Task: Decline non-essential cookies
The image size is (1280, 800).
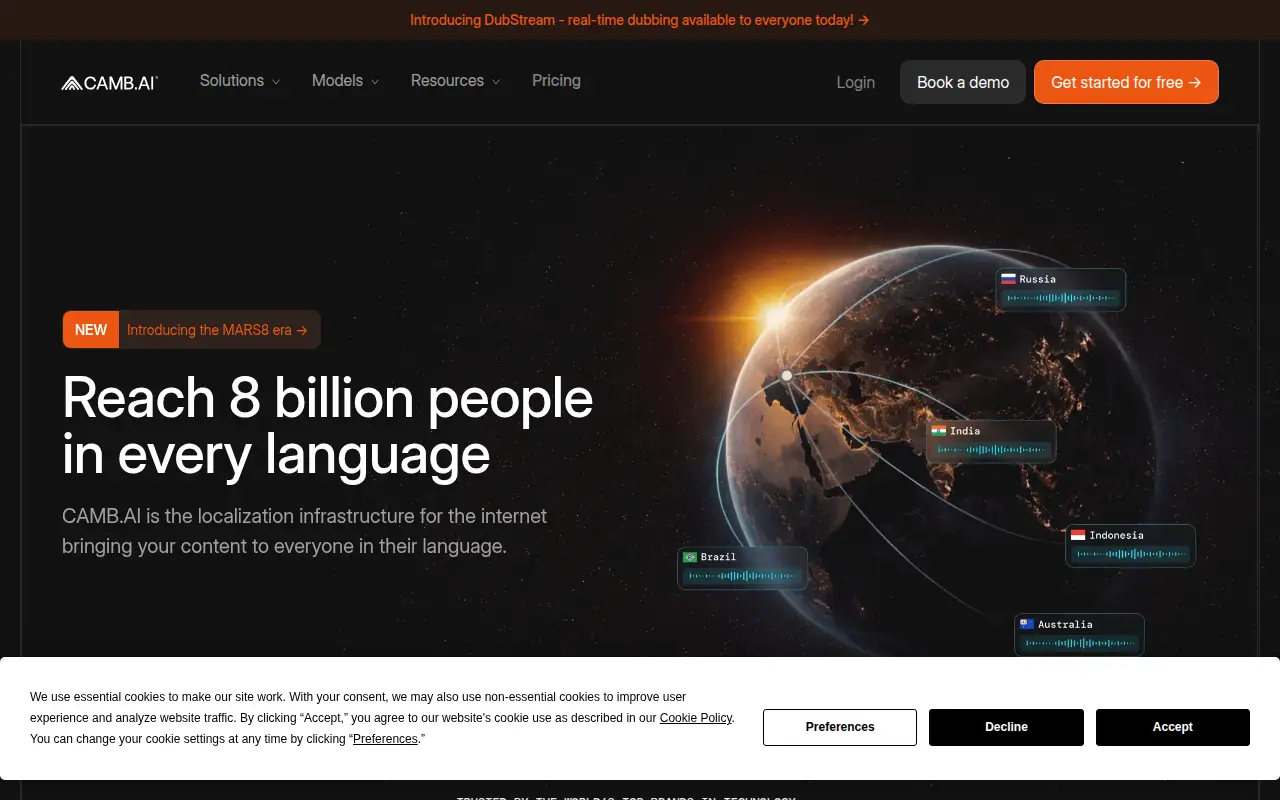Action: pos(1006,727)
